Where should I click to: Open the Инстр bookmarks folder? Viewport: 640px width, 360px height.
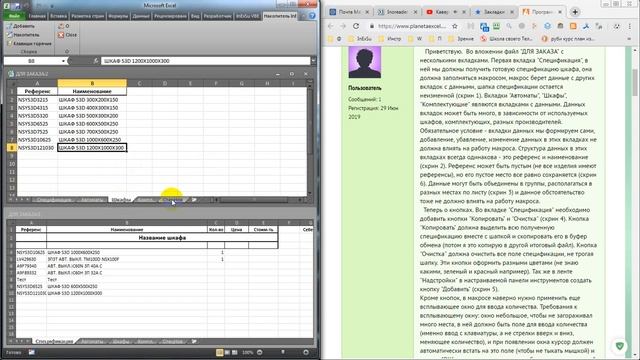(x=390, y=39)
